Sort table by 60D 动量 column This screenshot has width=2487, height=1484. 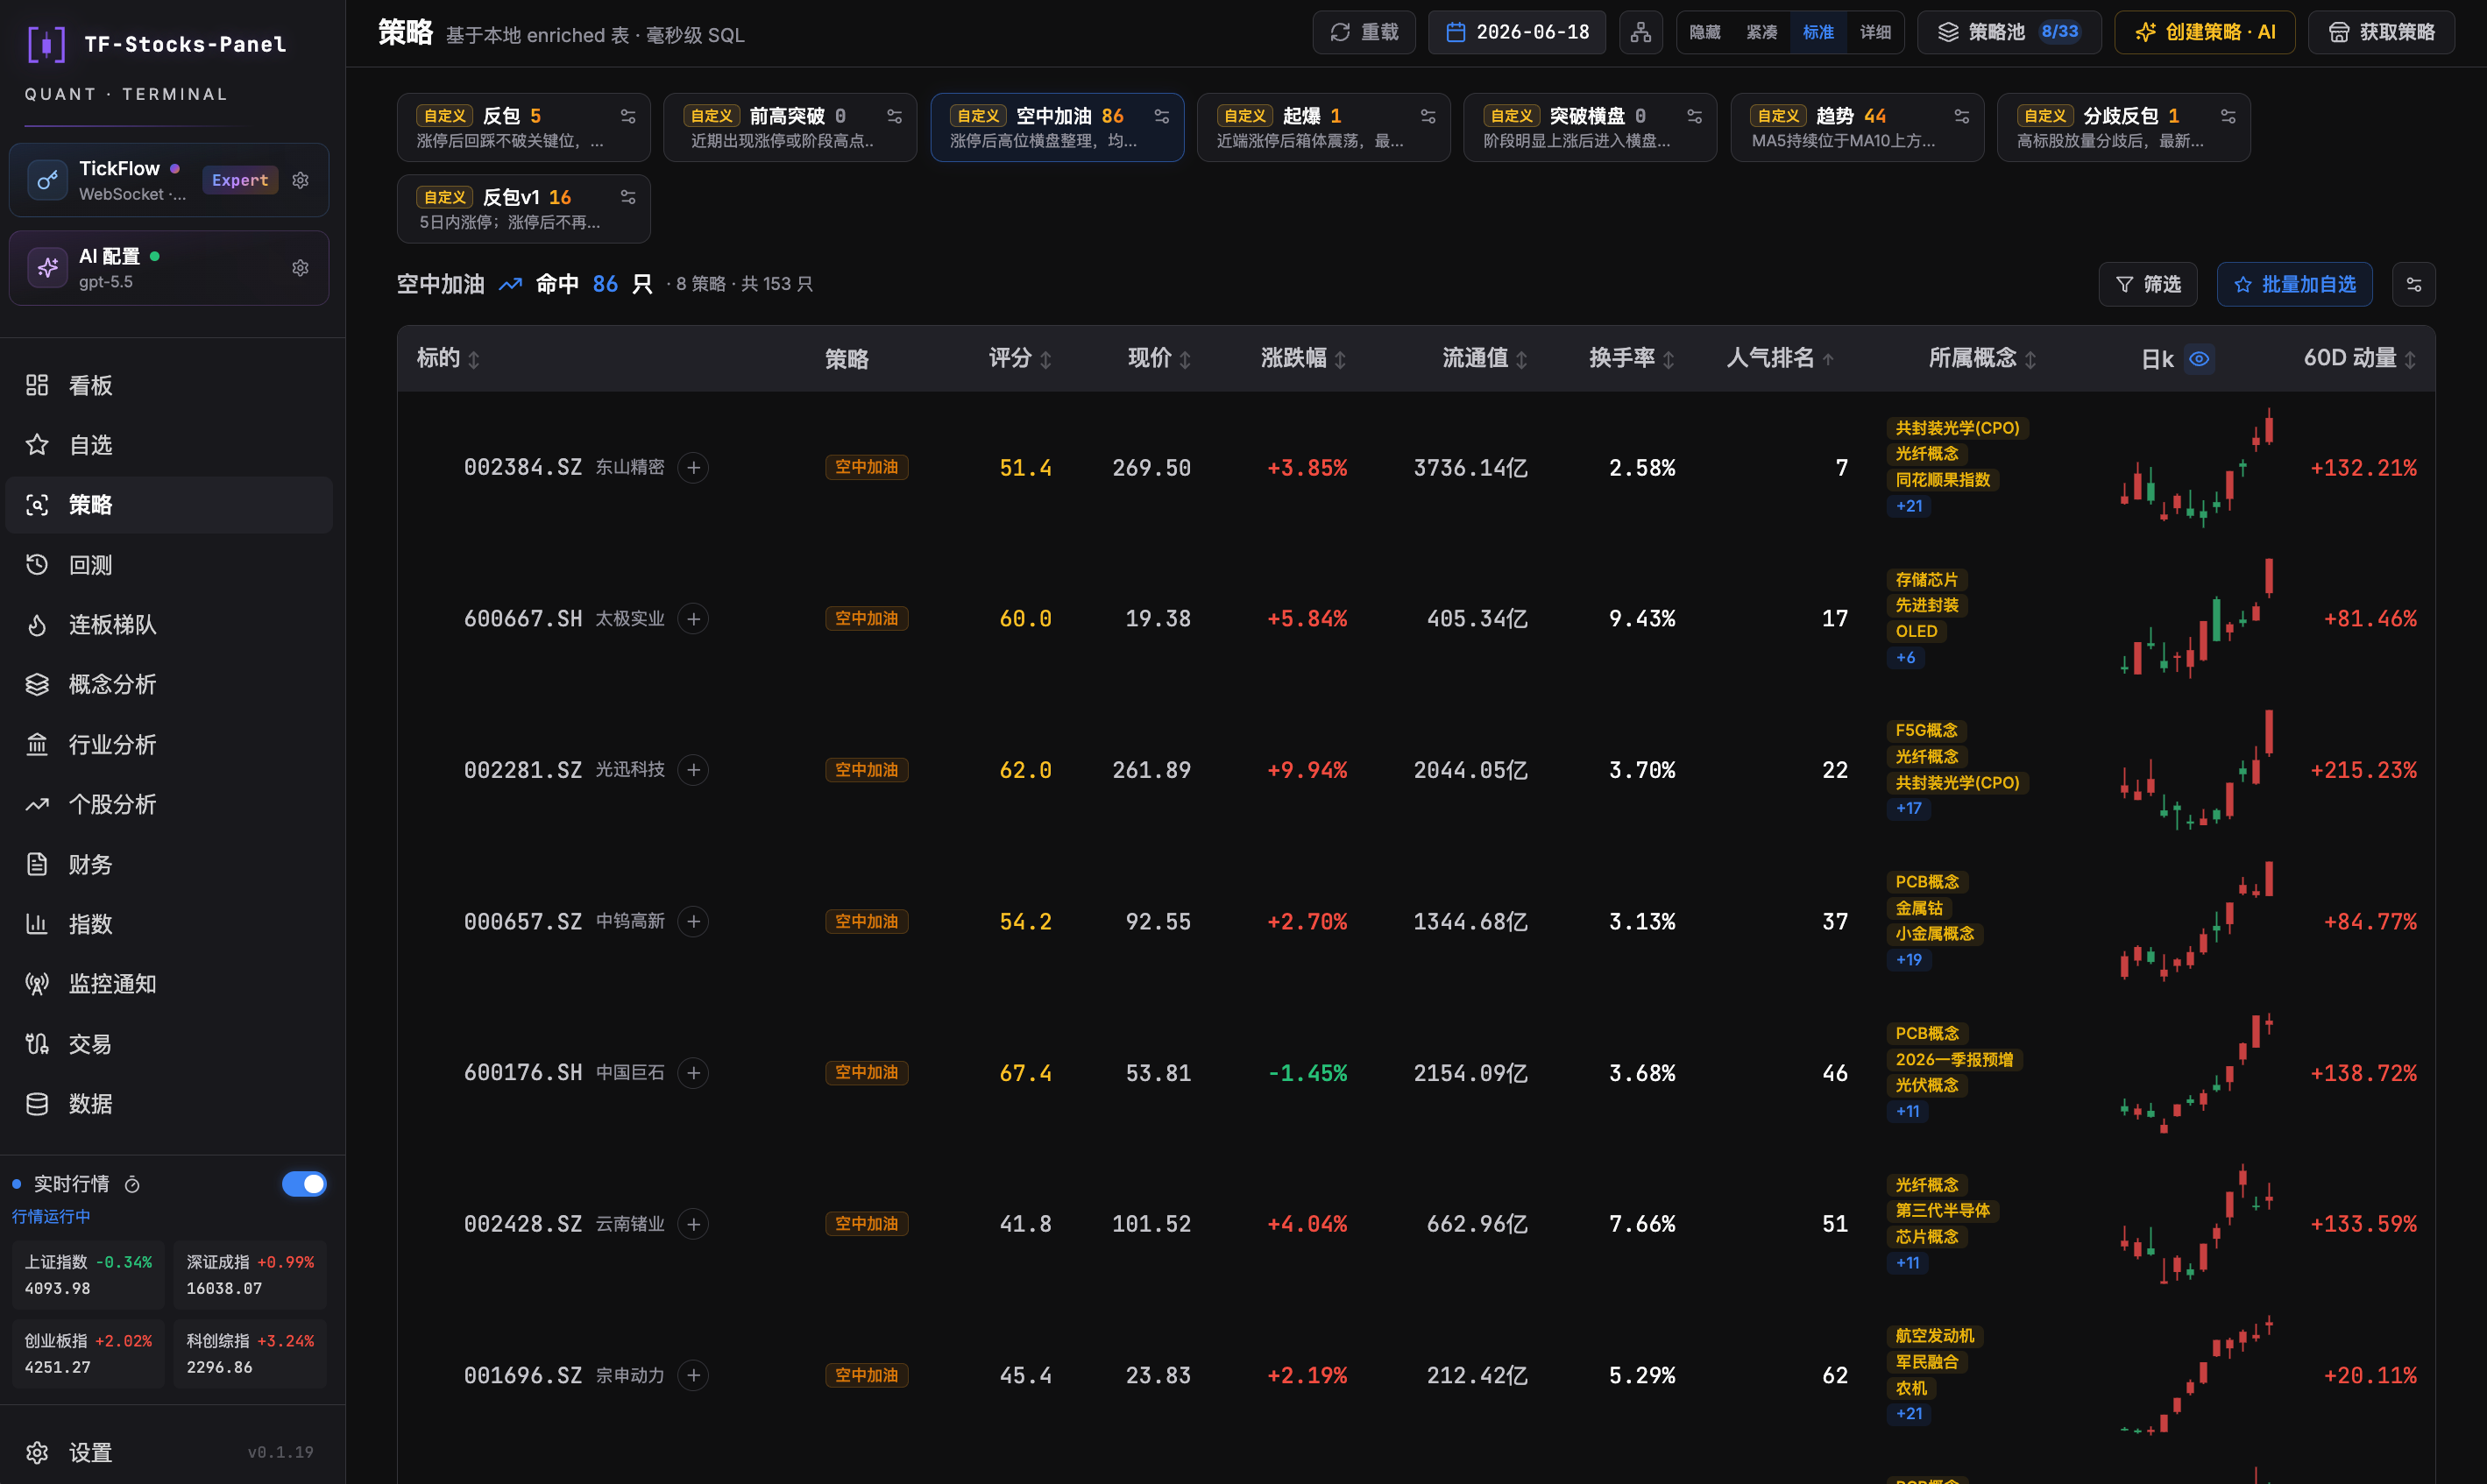pyautogui.click(x=2360, y=359)
